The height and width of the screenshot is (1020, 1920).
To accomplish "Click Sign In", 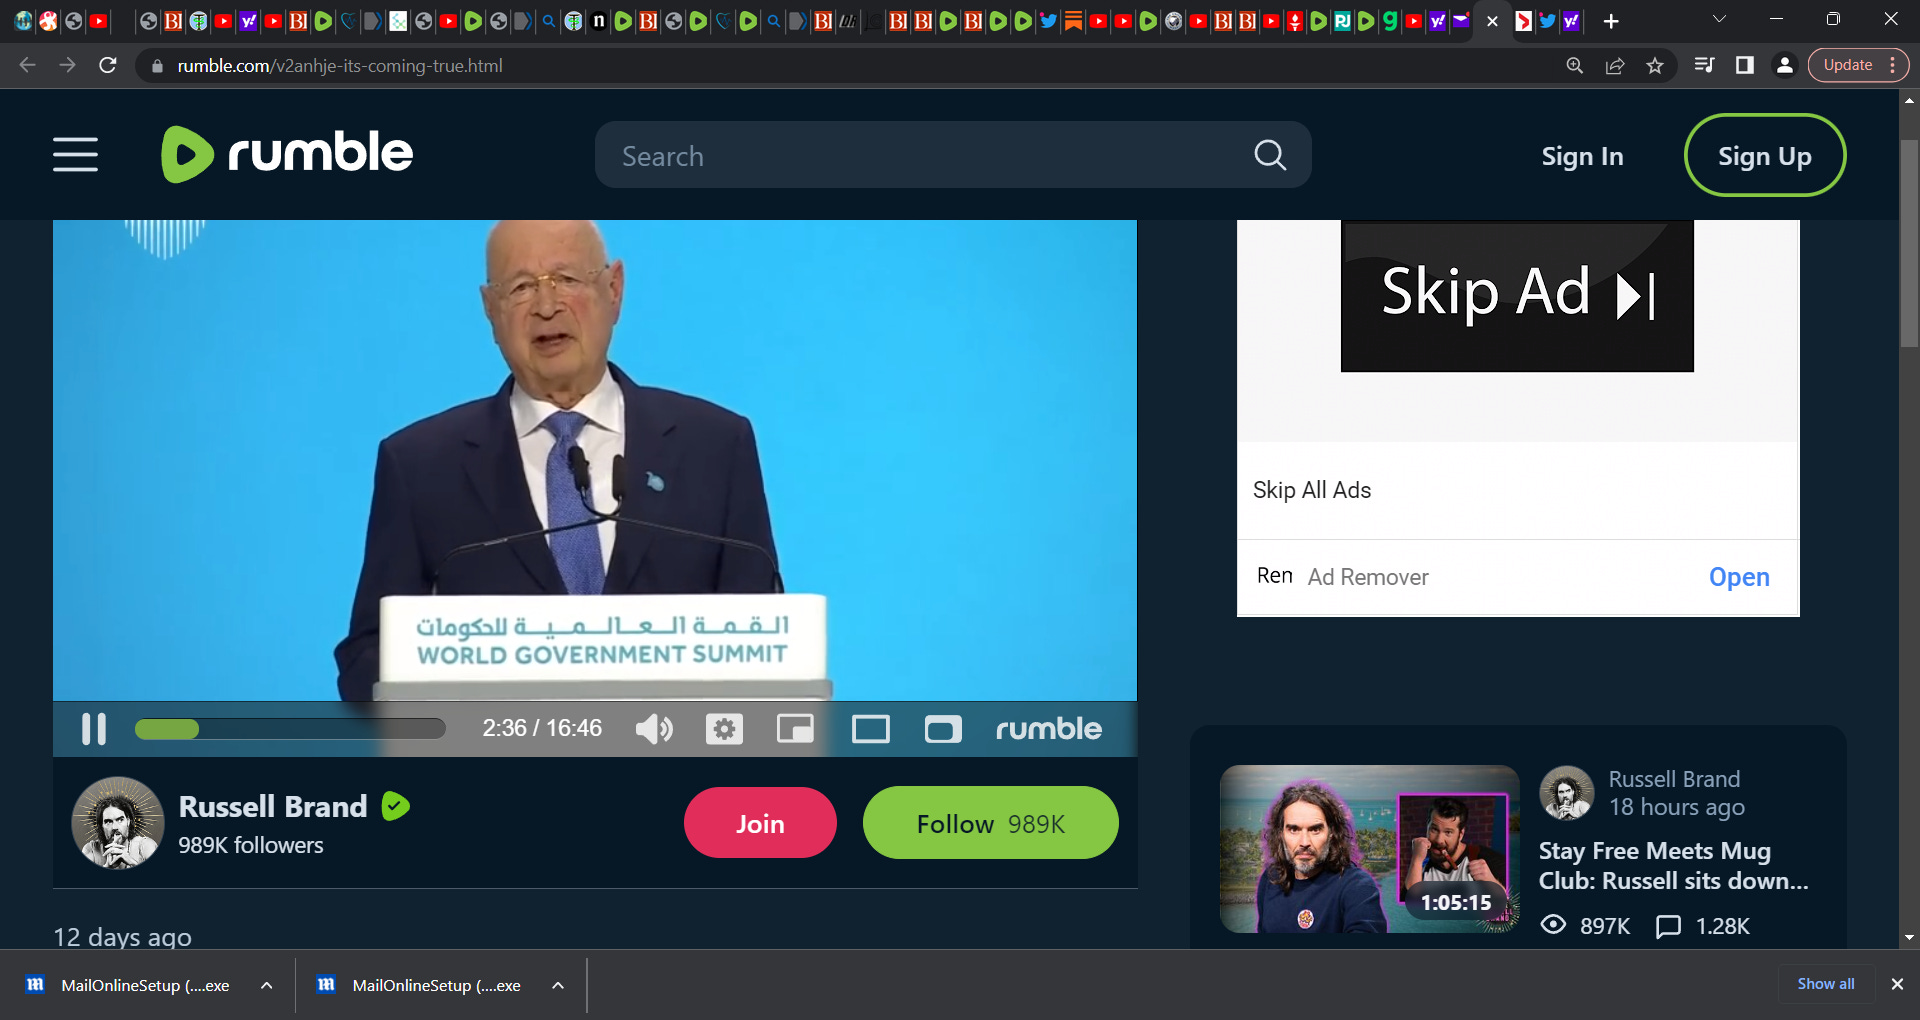I will 1582,156.
